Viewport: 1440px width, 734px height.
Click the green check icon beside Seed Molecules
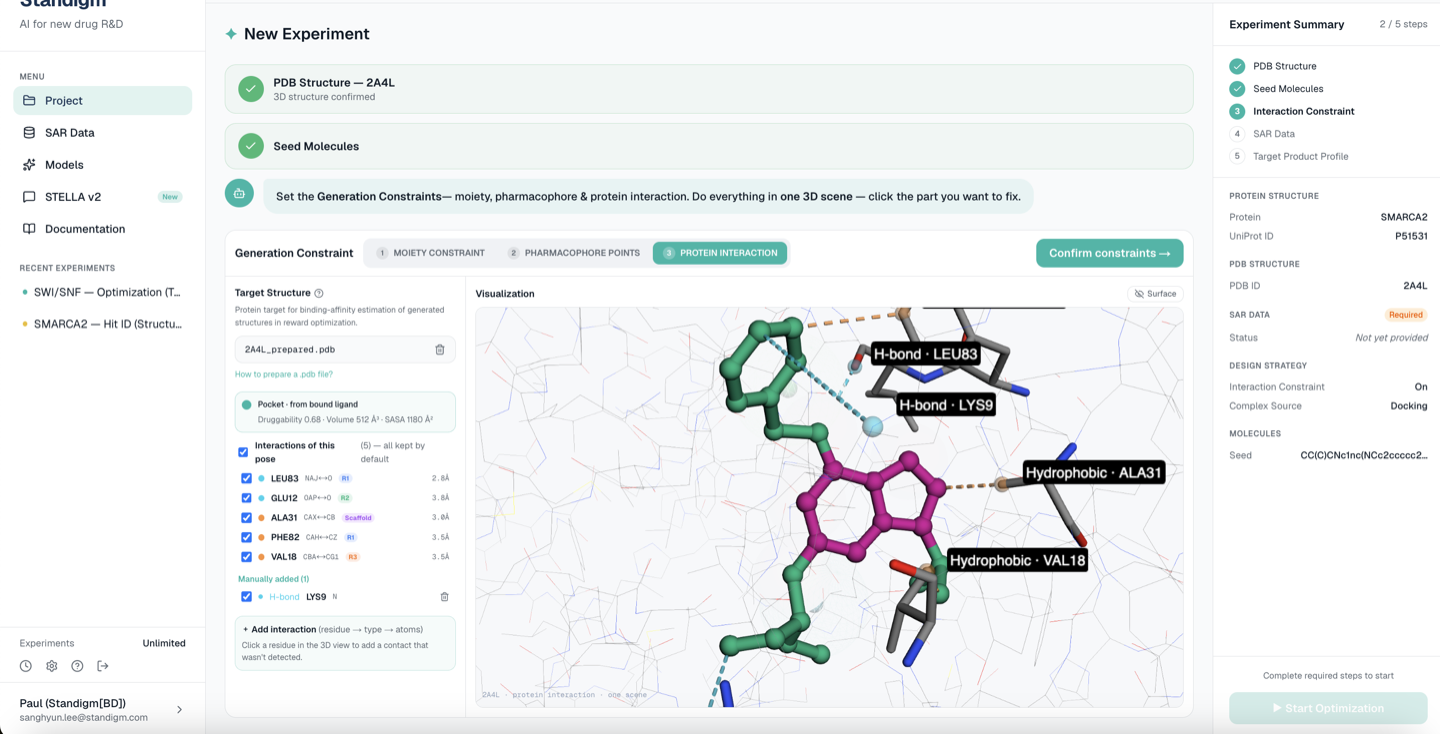pyautogui.click(x=251, y=146)
